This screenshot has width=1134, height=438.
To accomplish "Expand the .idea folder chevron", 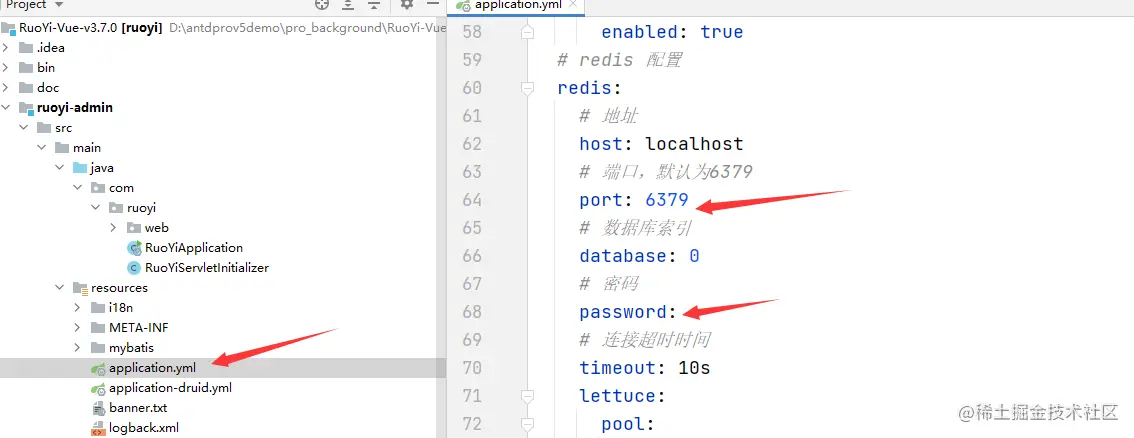I will click(x=7, y=48).
